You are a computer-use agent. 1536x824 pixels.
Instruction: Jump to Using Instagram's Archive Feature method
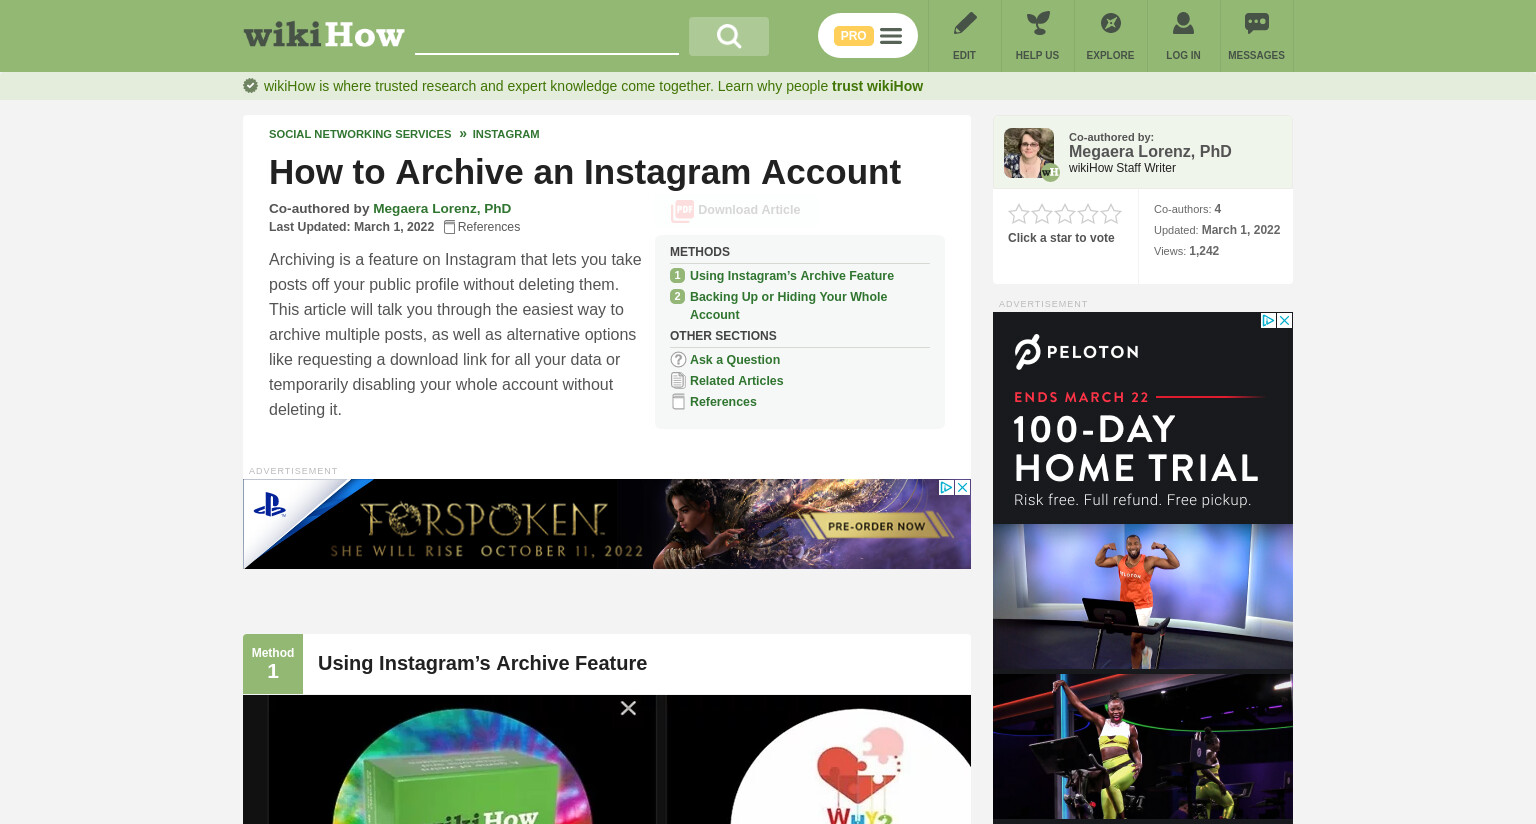click(792, 276)
